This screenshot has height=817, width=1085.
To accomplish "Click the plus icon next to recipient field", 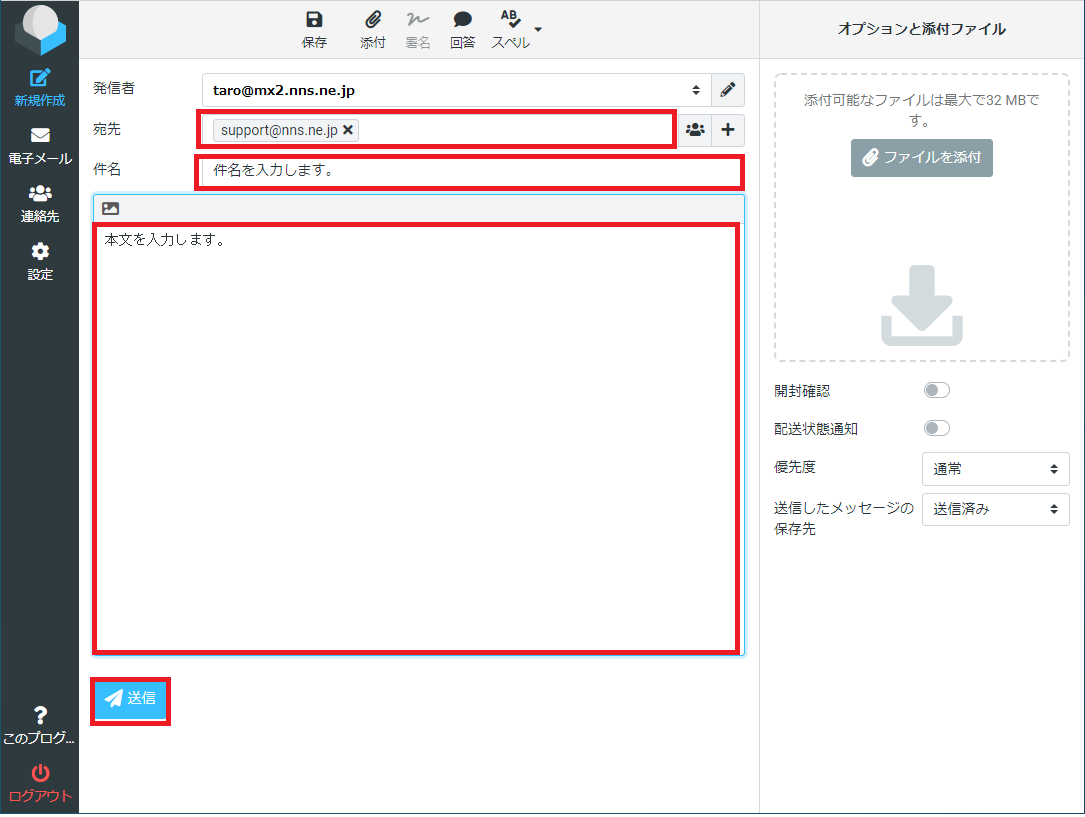I will click(728, 129).
